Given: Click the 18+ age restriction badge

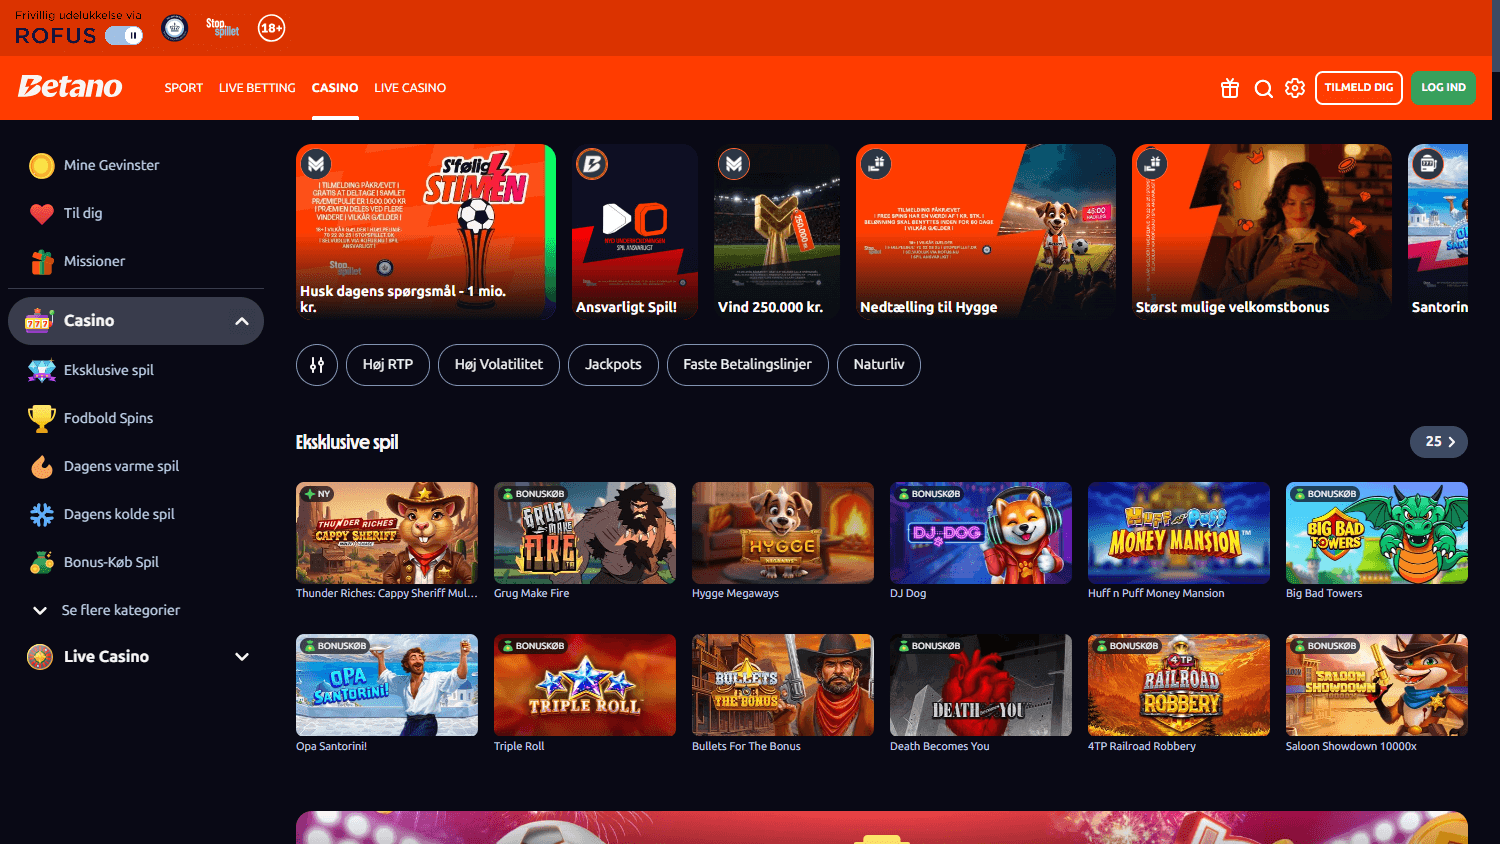Looking at the screenshot, I should tap(271, 28).
